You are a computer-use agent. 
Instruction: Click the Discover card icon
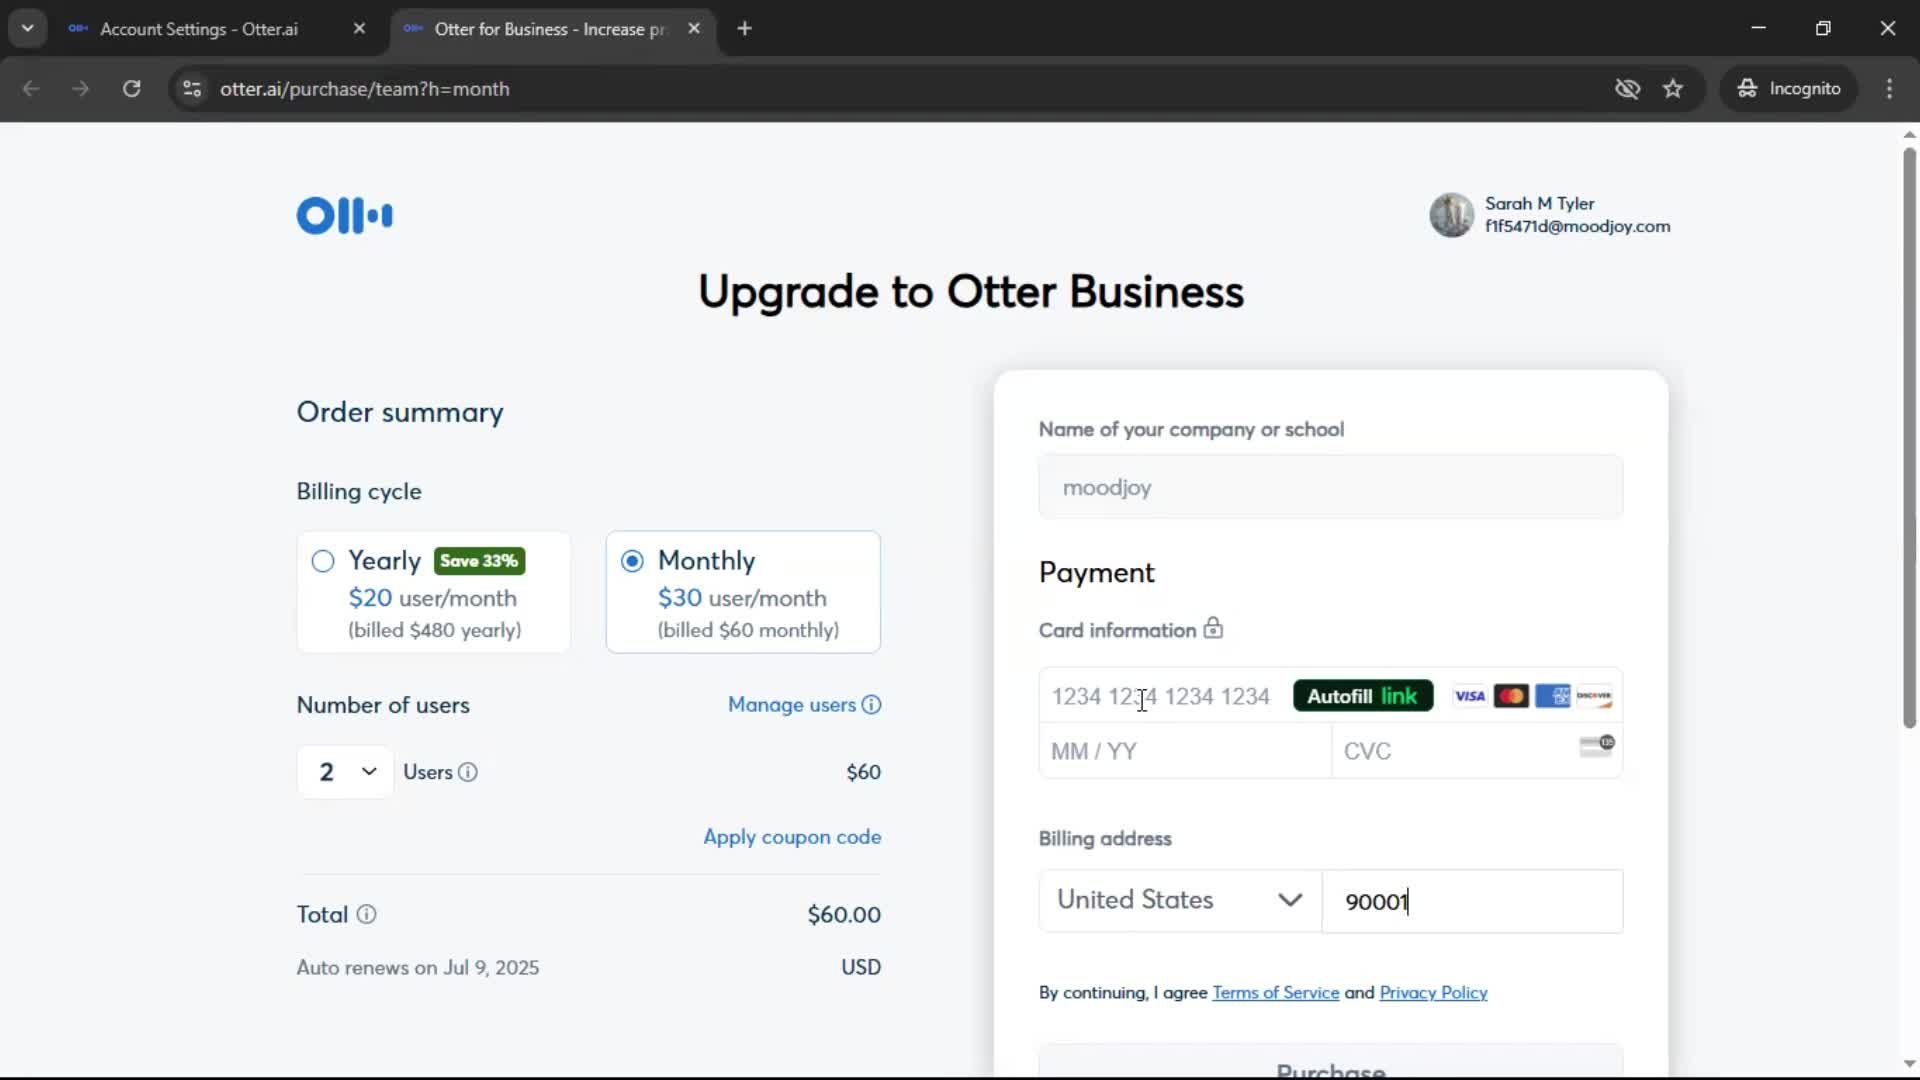[1594, 696]
